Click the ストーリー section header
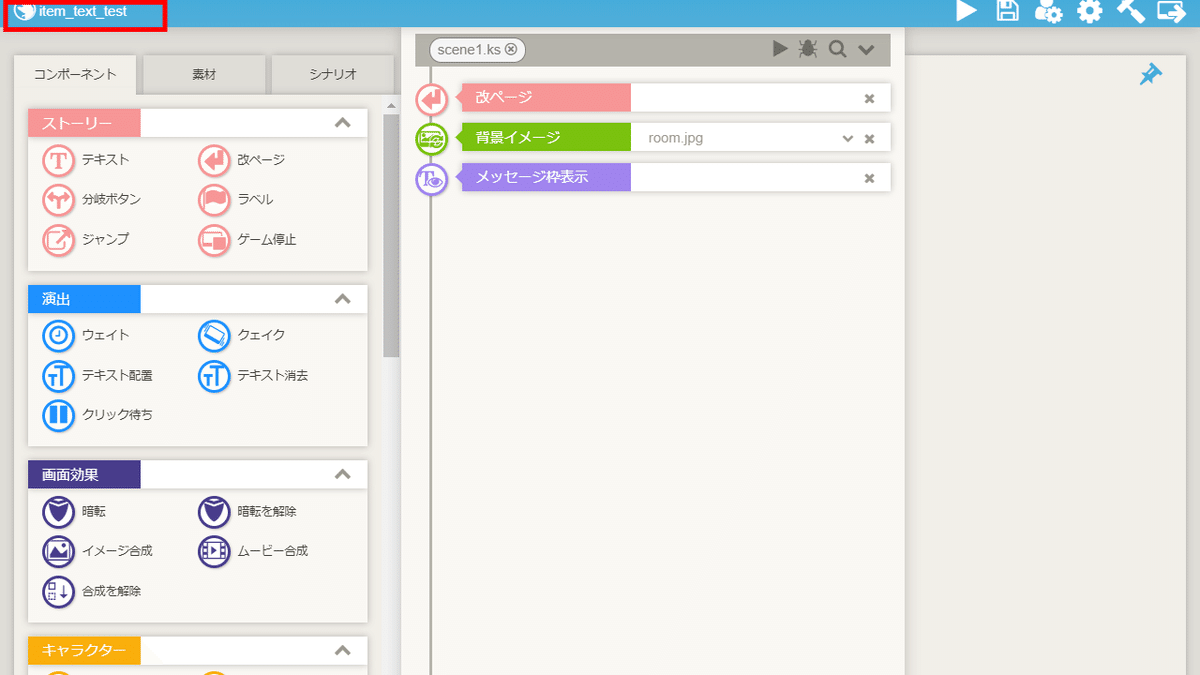1200x675 pixels. 198,123
